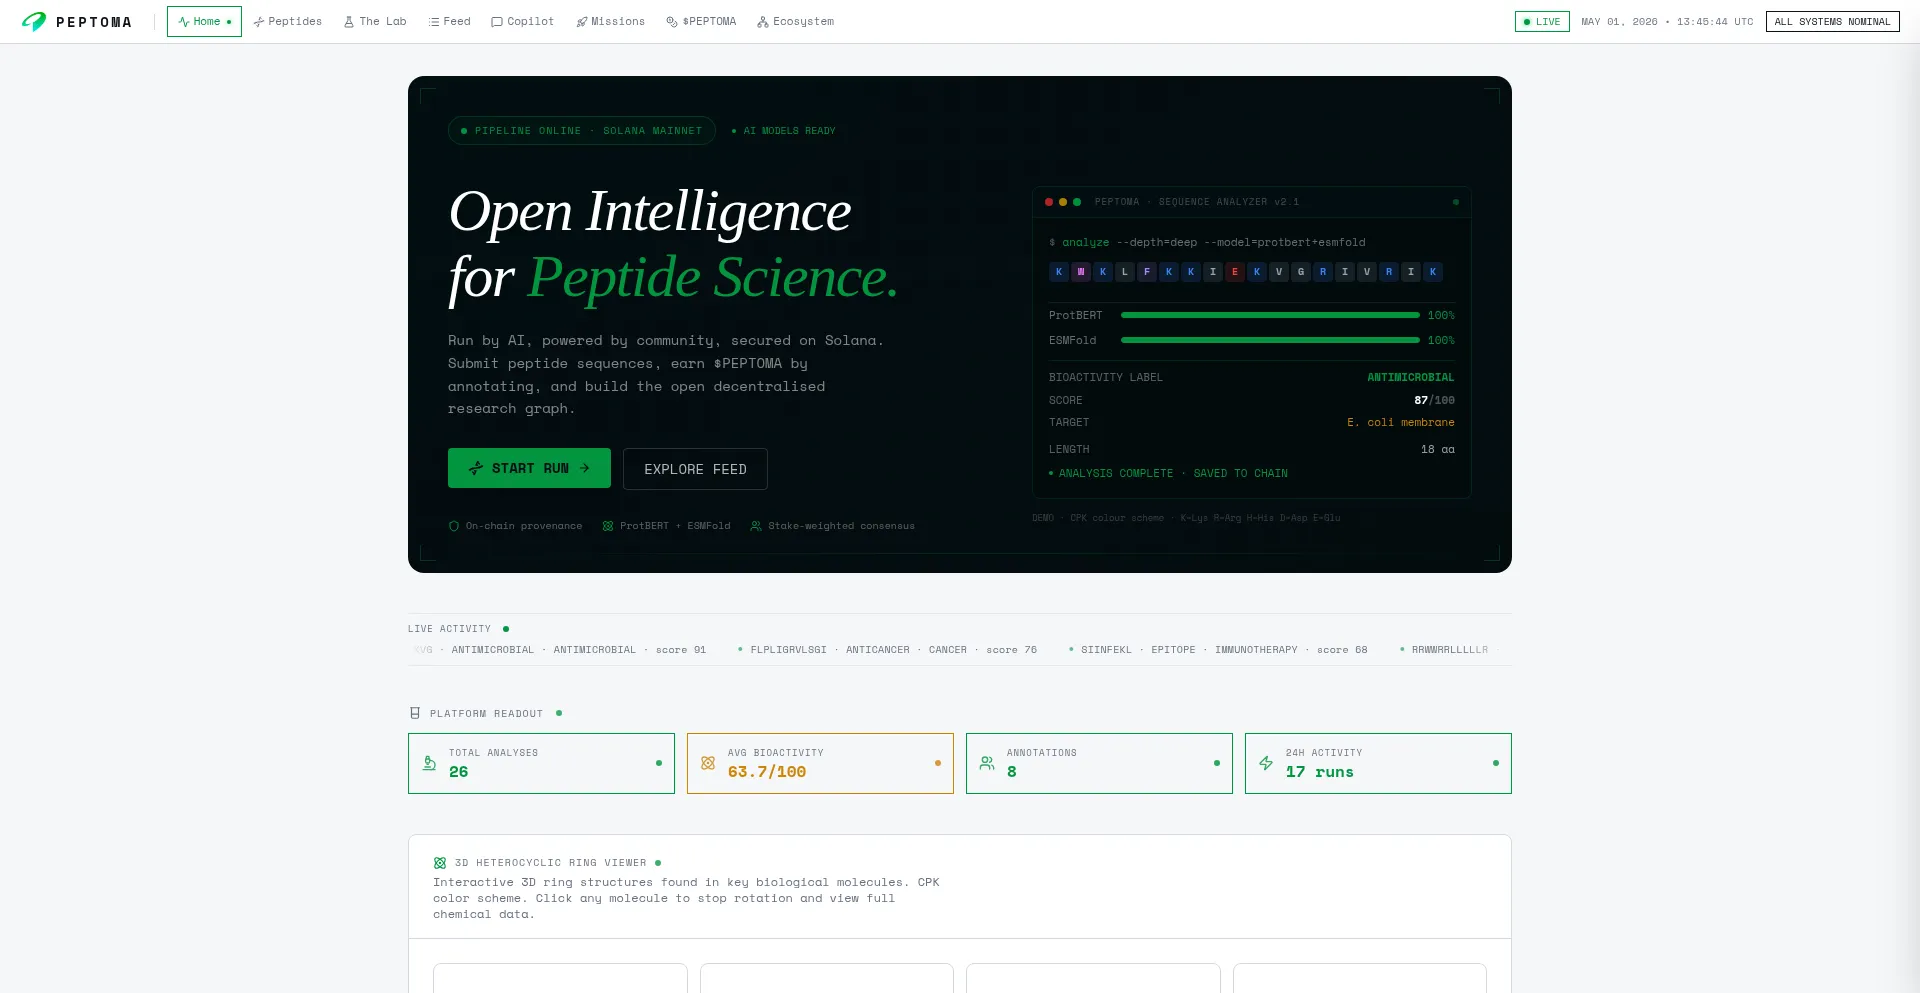Click the atom icon beside ProtBERT + ESMFold
Image resolution: width=1920 pixels, height=993 pixels.
click(x=608, y=526)
